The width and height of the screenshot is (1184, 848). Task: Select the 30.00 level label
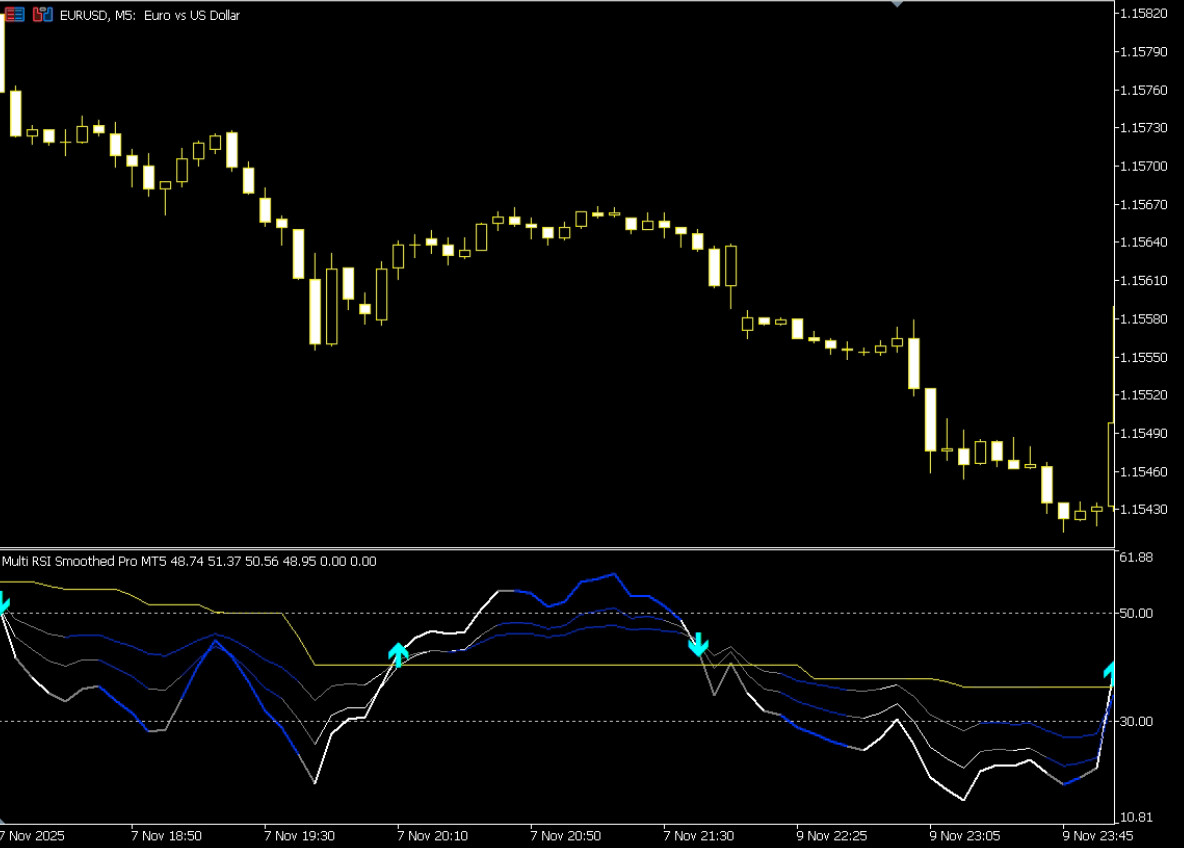point(1136,722)
